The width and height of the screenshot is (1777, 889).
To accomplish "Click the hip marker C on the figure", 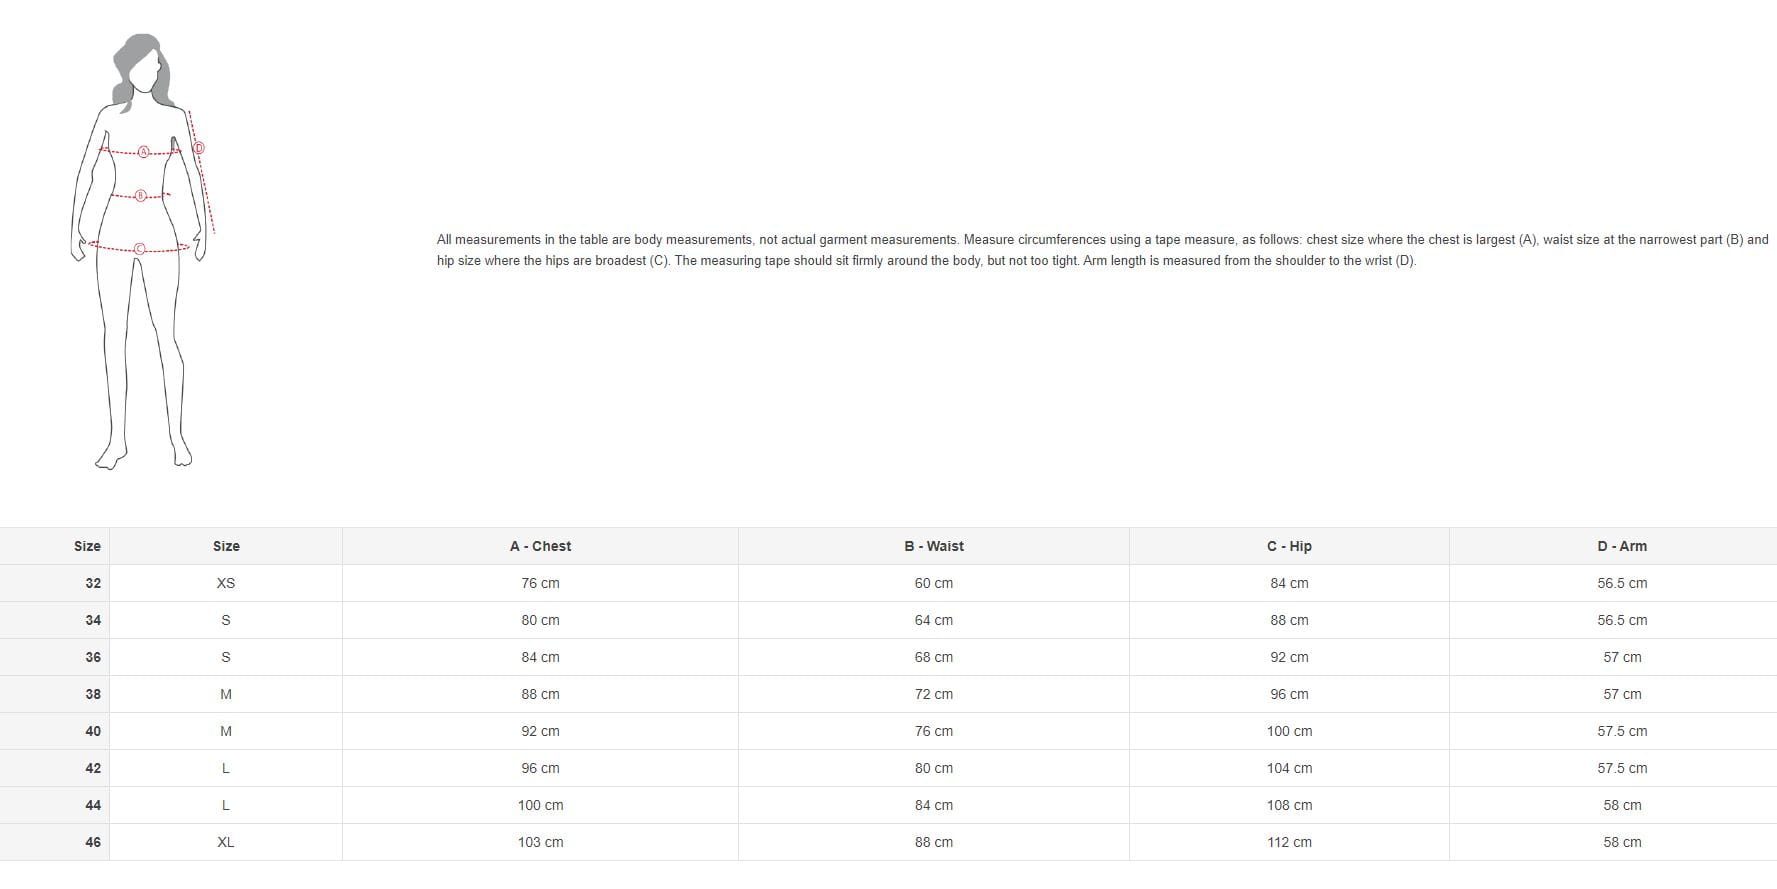I will pos(139,248).
